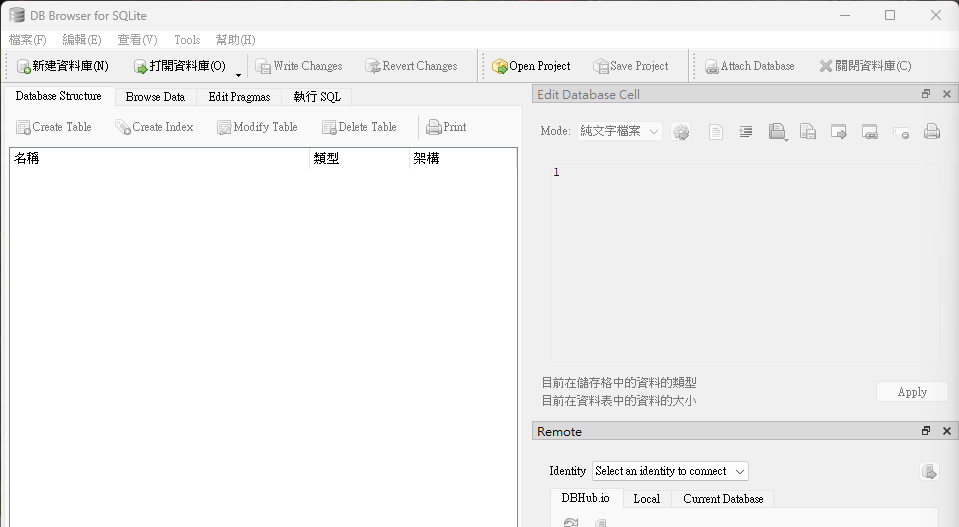Click the window with link icon in cell editor
Viewport: 959px width, 527px height.
(x=870, y=131)
